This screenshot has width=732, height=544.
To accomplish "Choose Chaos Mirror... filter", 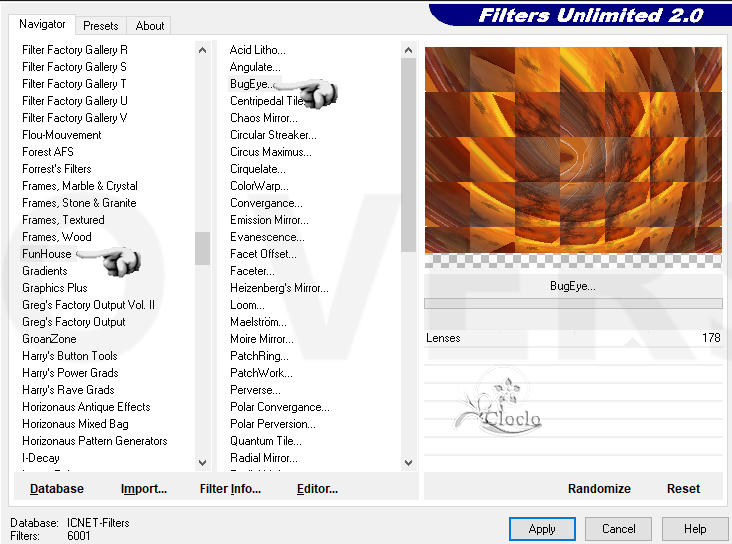I will (264, 118).
